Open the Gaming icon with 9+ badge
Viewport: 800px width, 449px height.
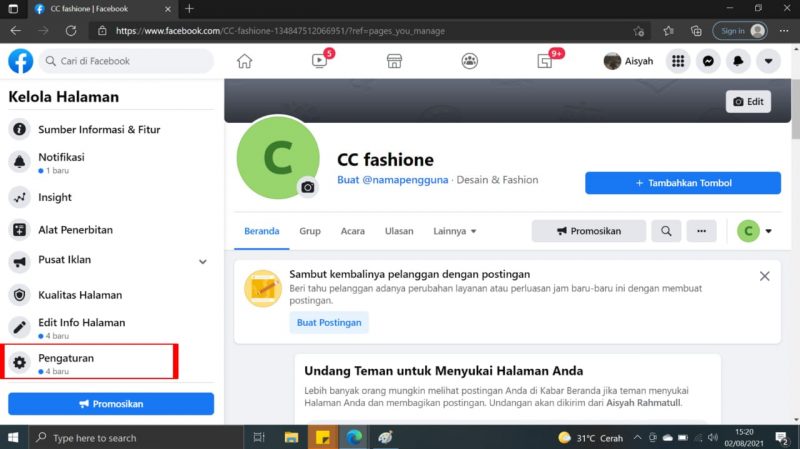pyautogui.click(x=544, y=61)
